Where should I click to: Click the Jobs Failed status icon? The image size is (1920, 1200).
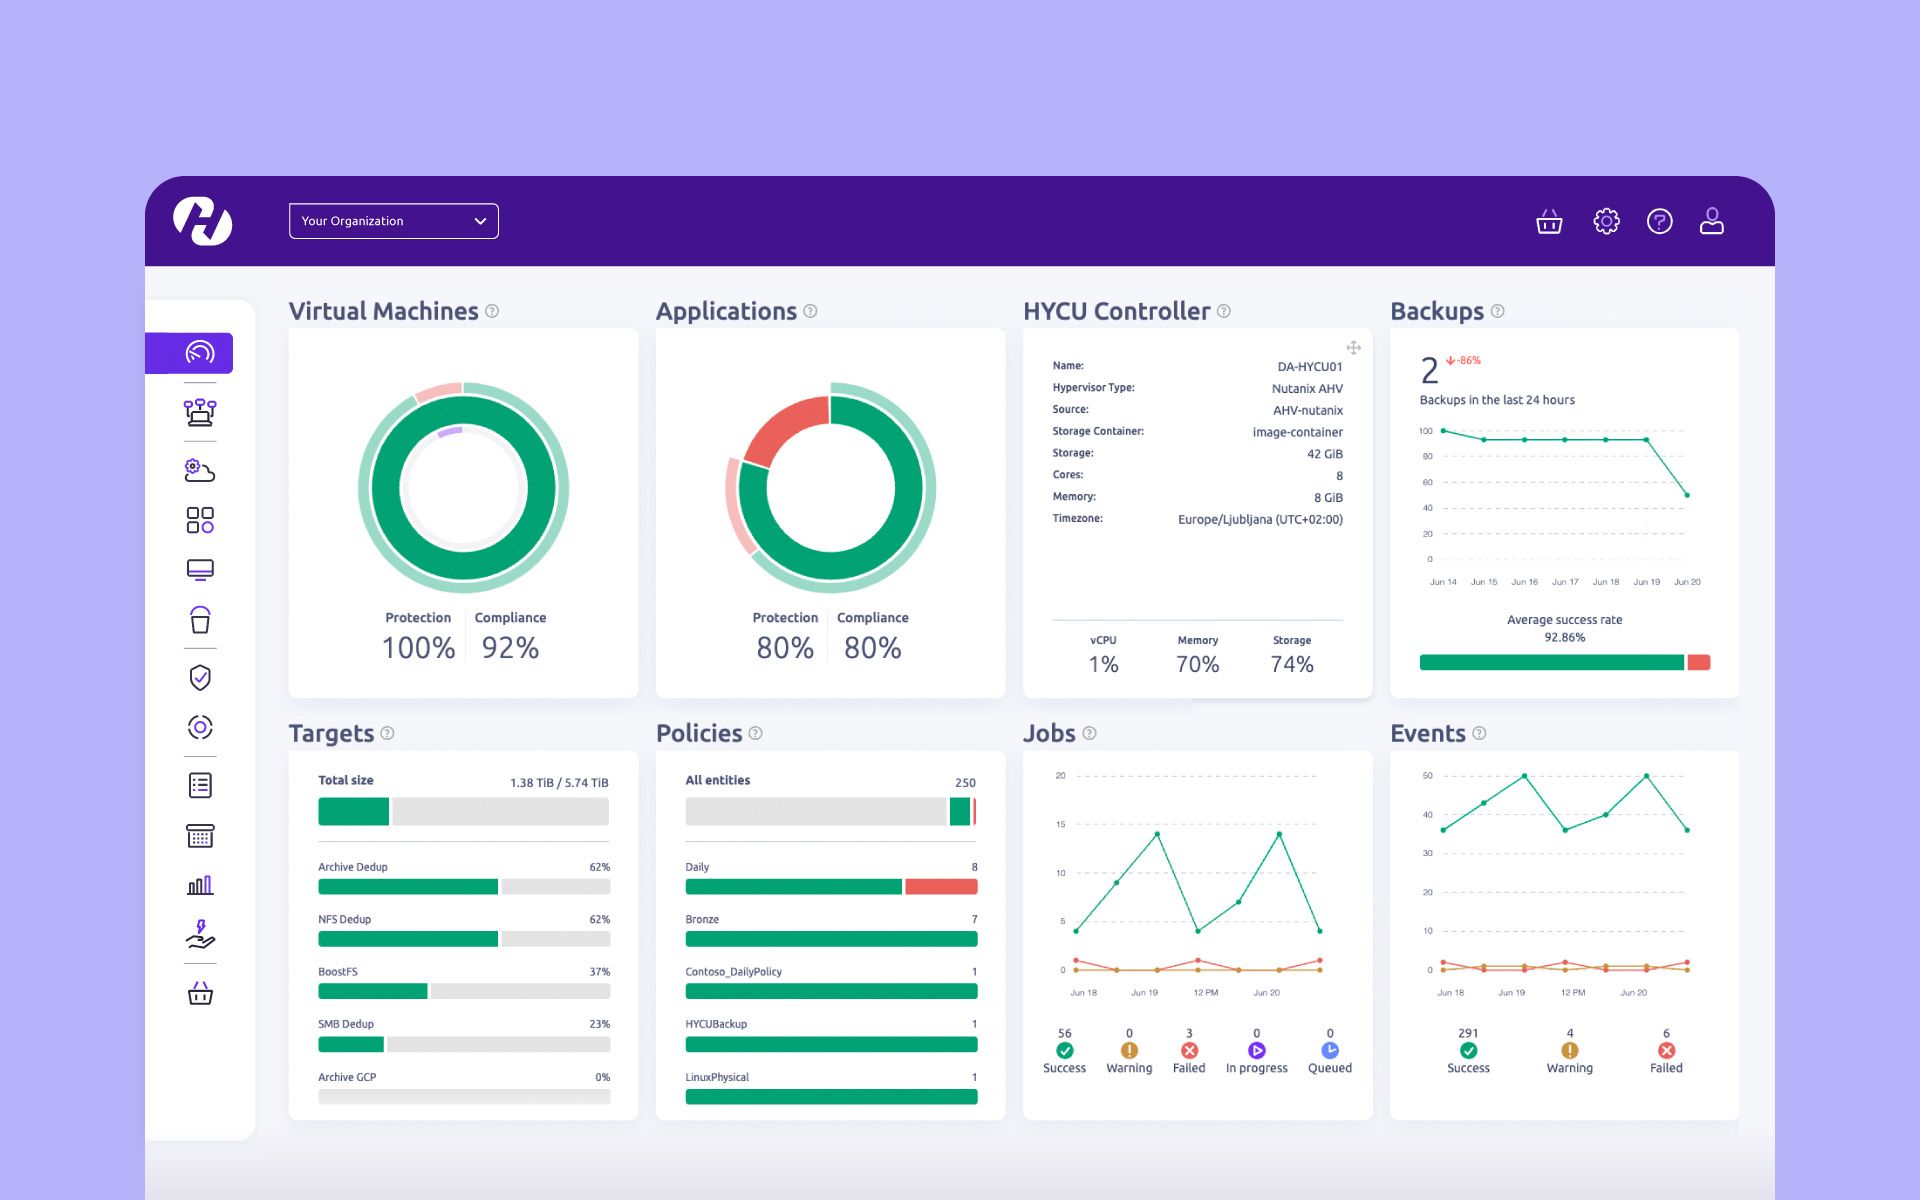point(1189,1050)
